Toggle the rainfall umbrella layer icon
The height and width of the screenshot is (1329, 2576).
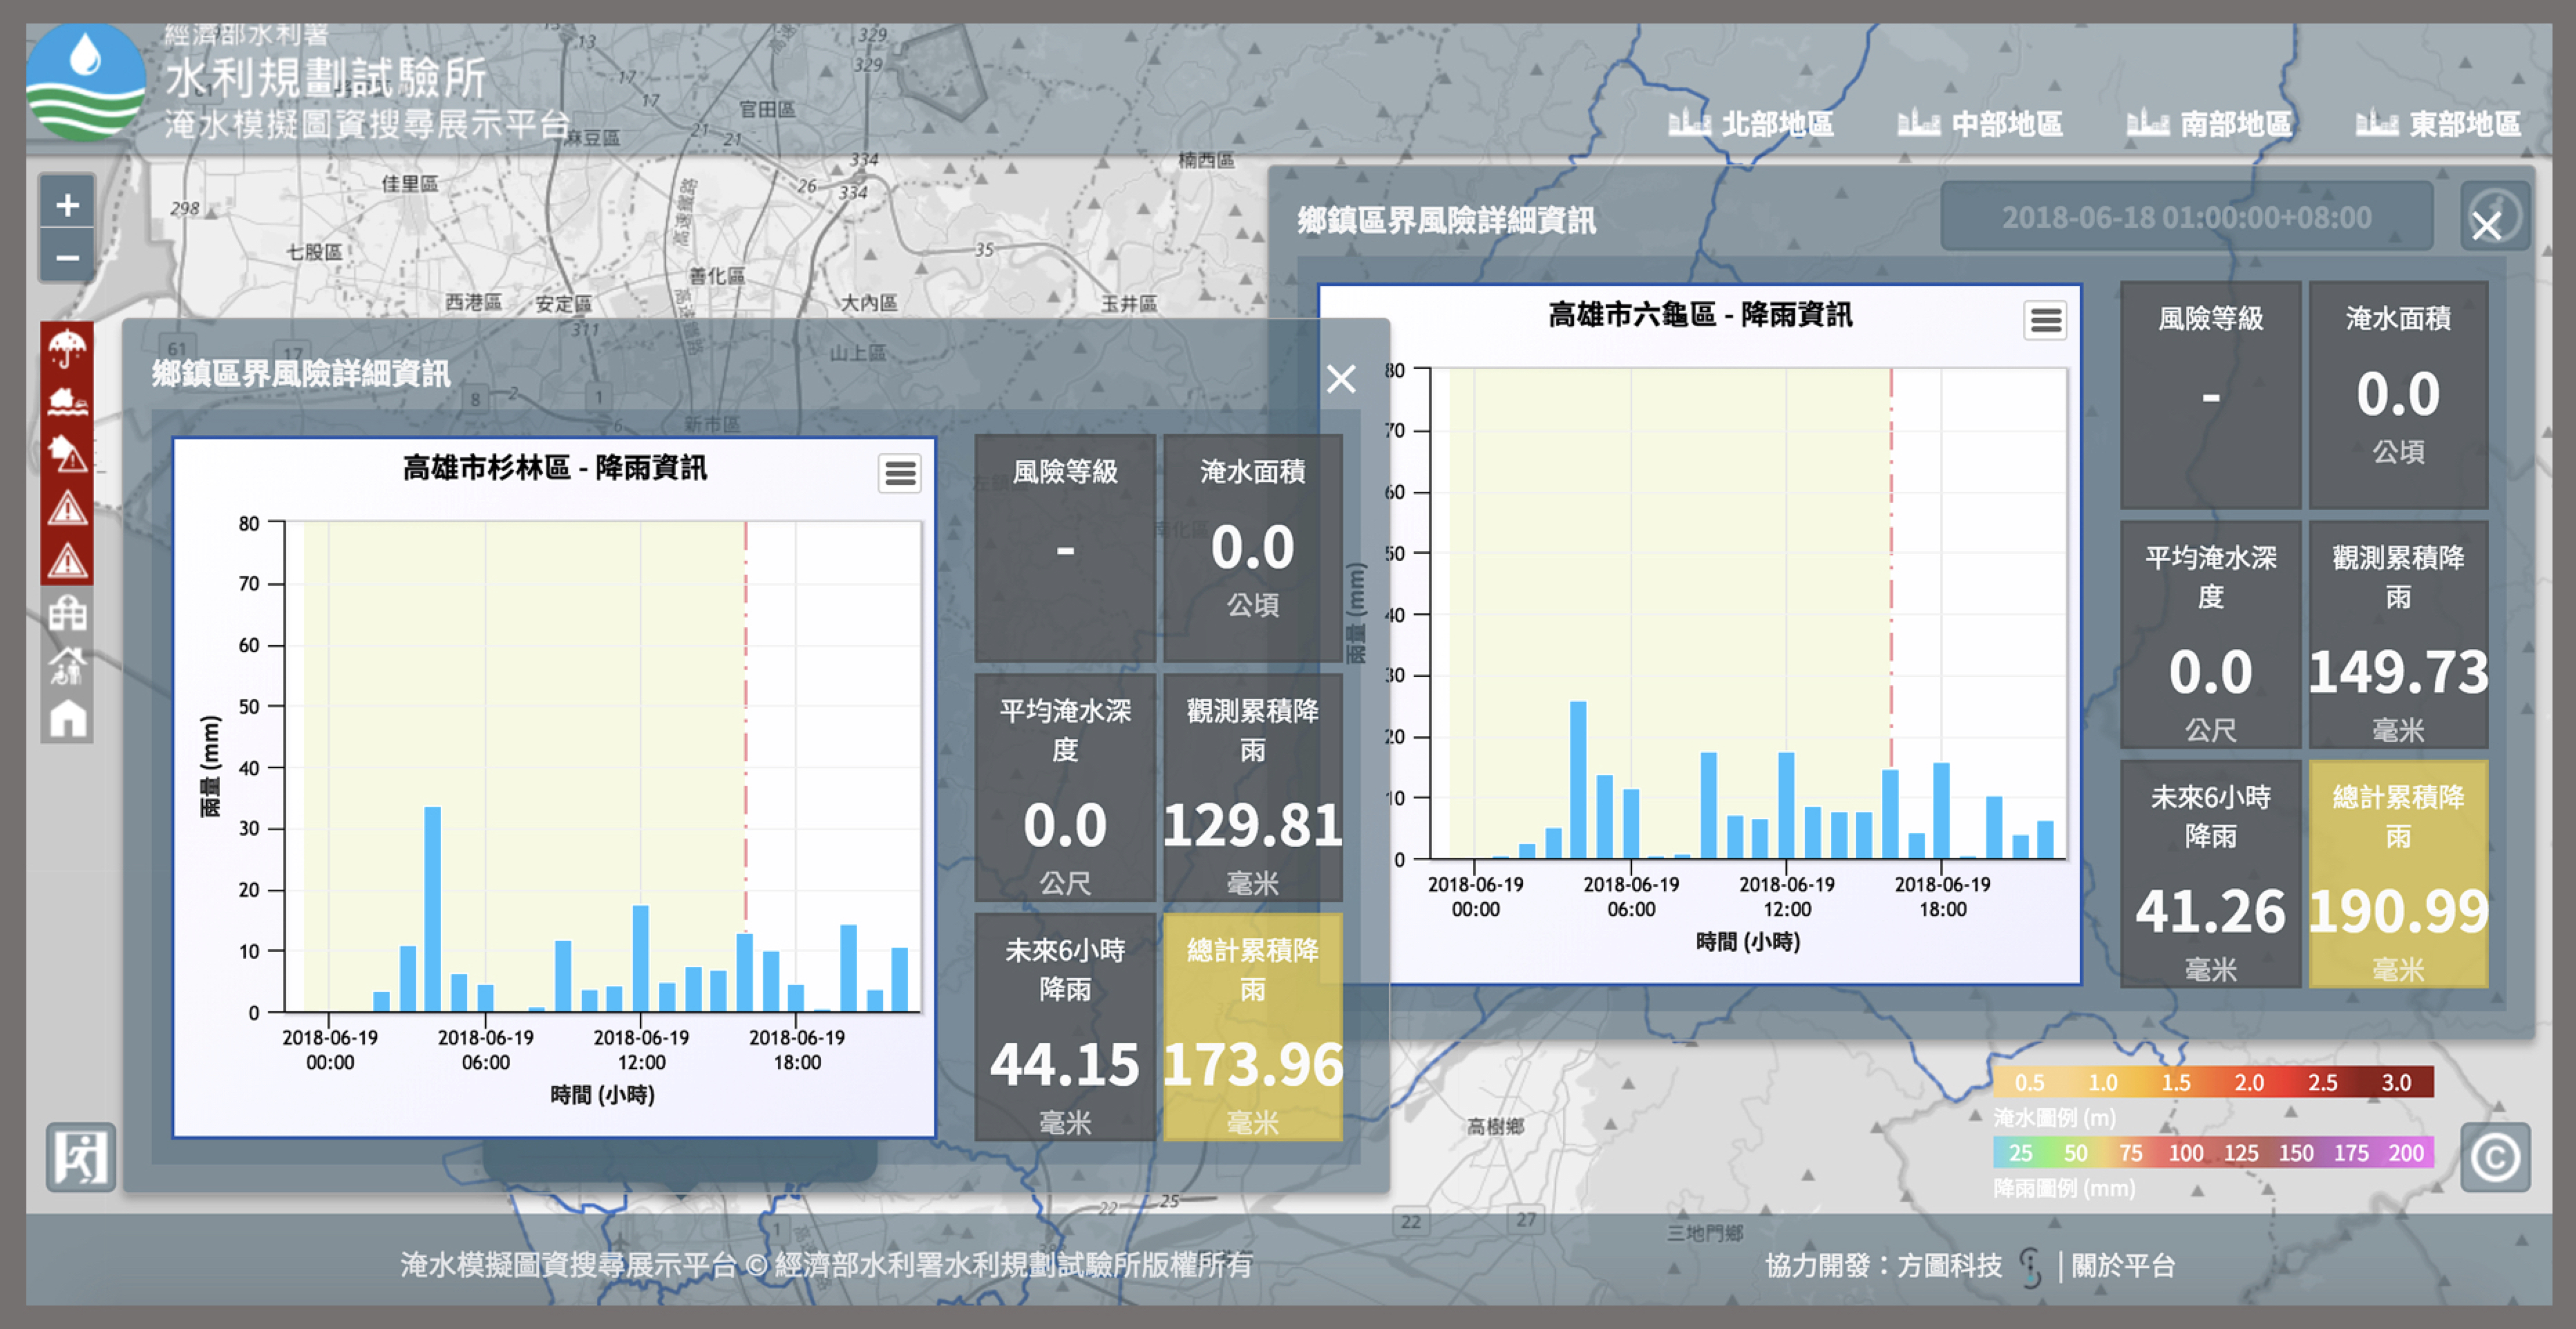pyautogui.click(x=67, y=348)
